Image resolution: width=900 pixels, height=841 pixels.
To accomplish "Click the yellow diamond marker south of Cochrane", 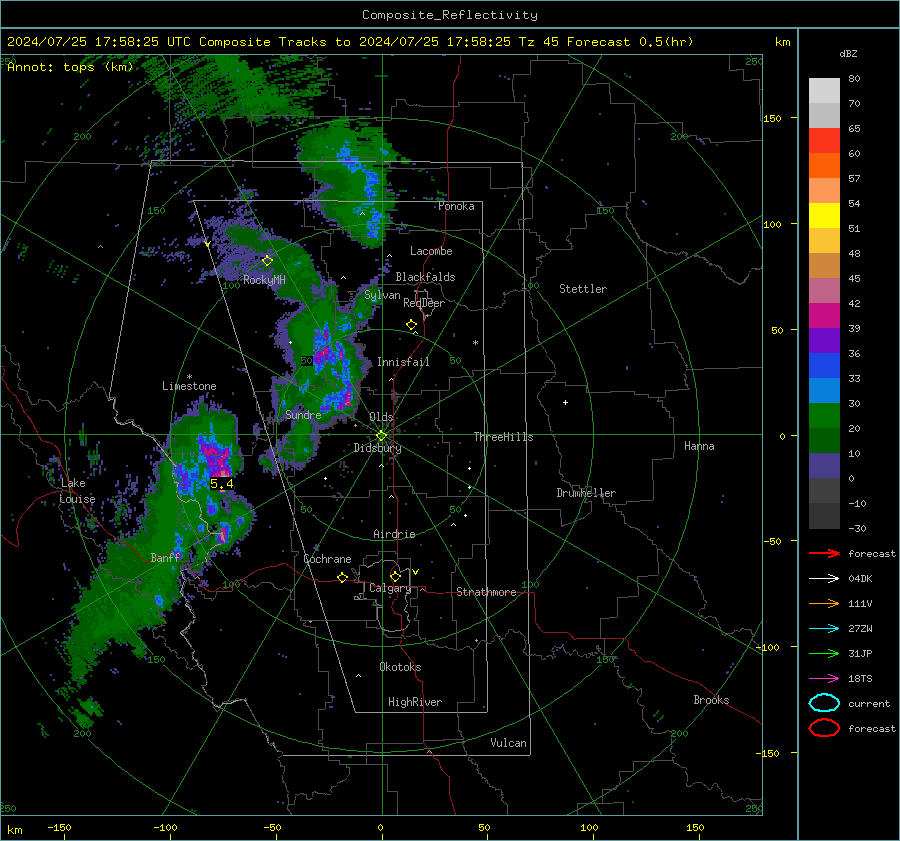I will click(343, 577).
